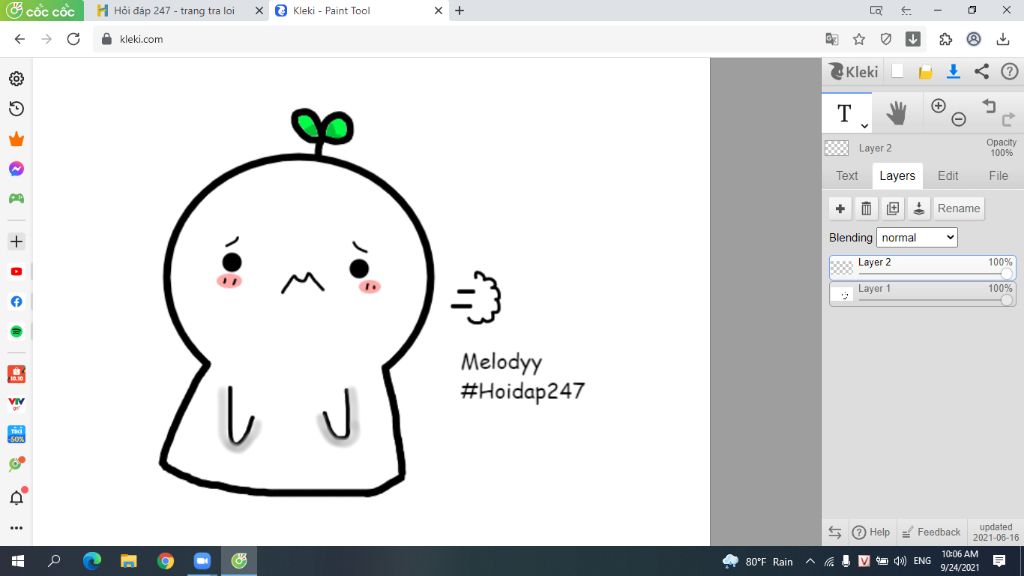
Task: Go back in browser history
Action: 20,39
